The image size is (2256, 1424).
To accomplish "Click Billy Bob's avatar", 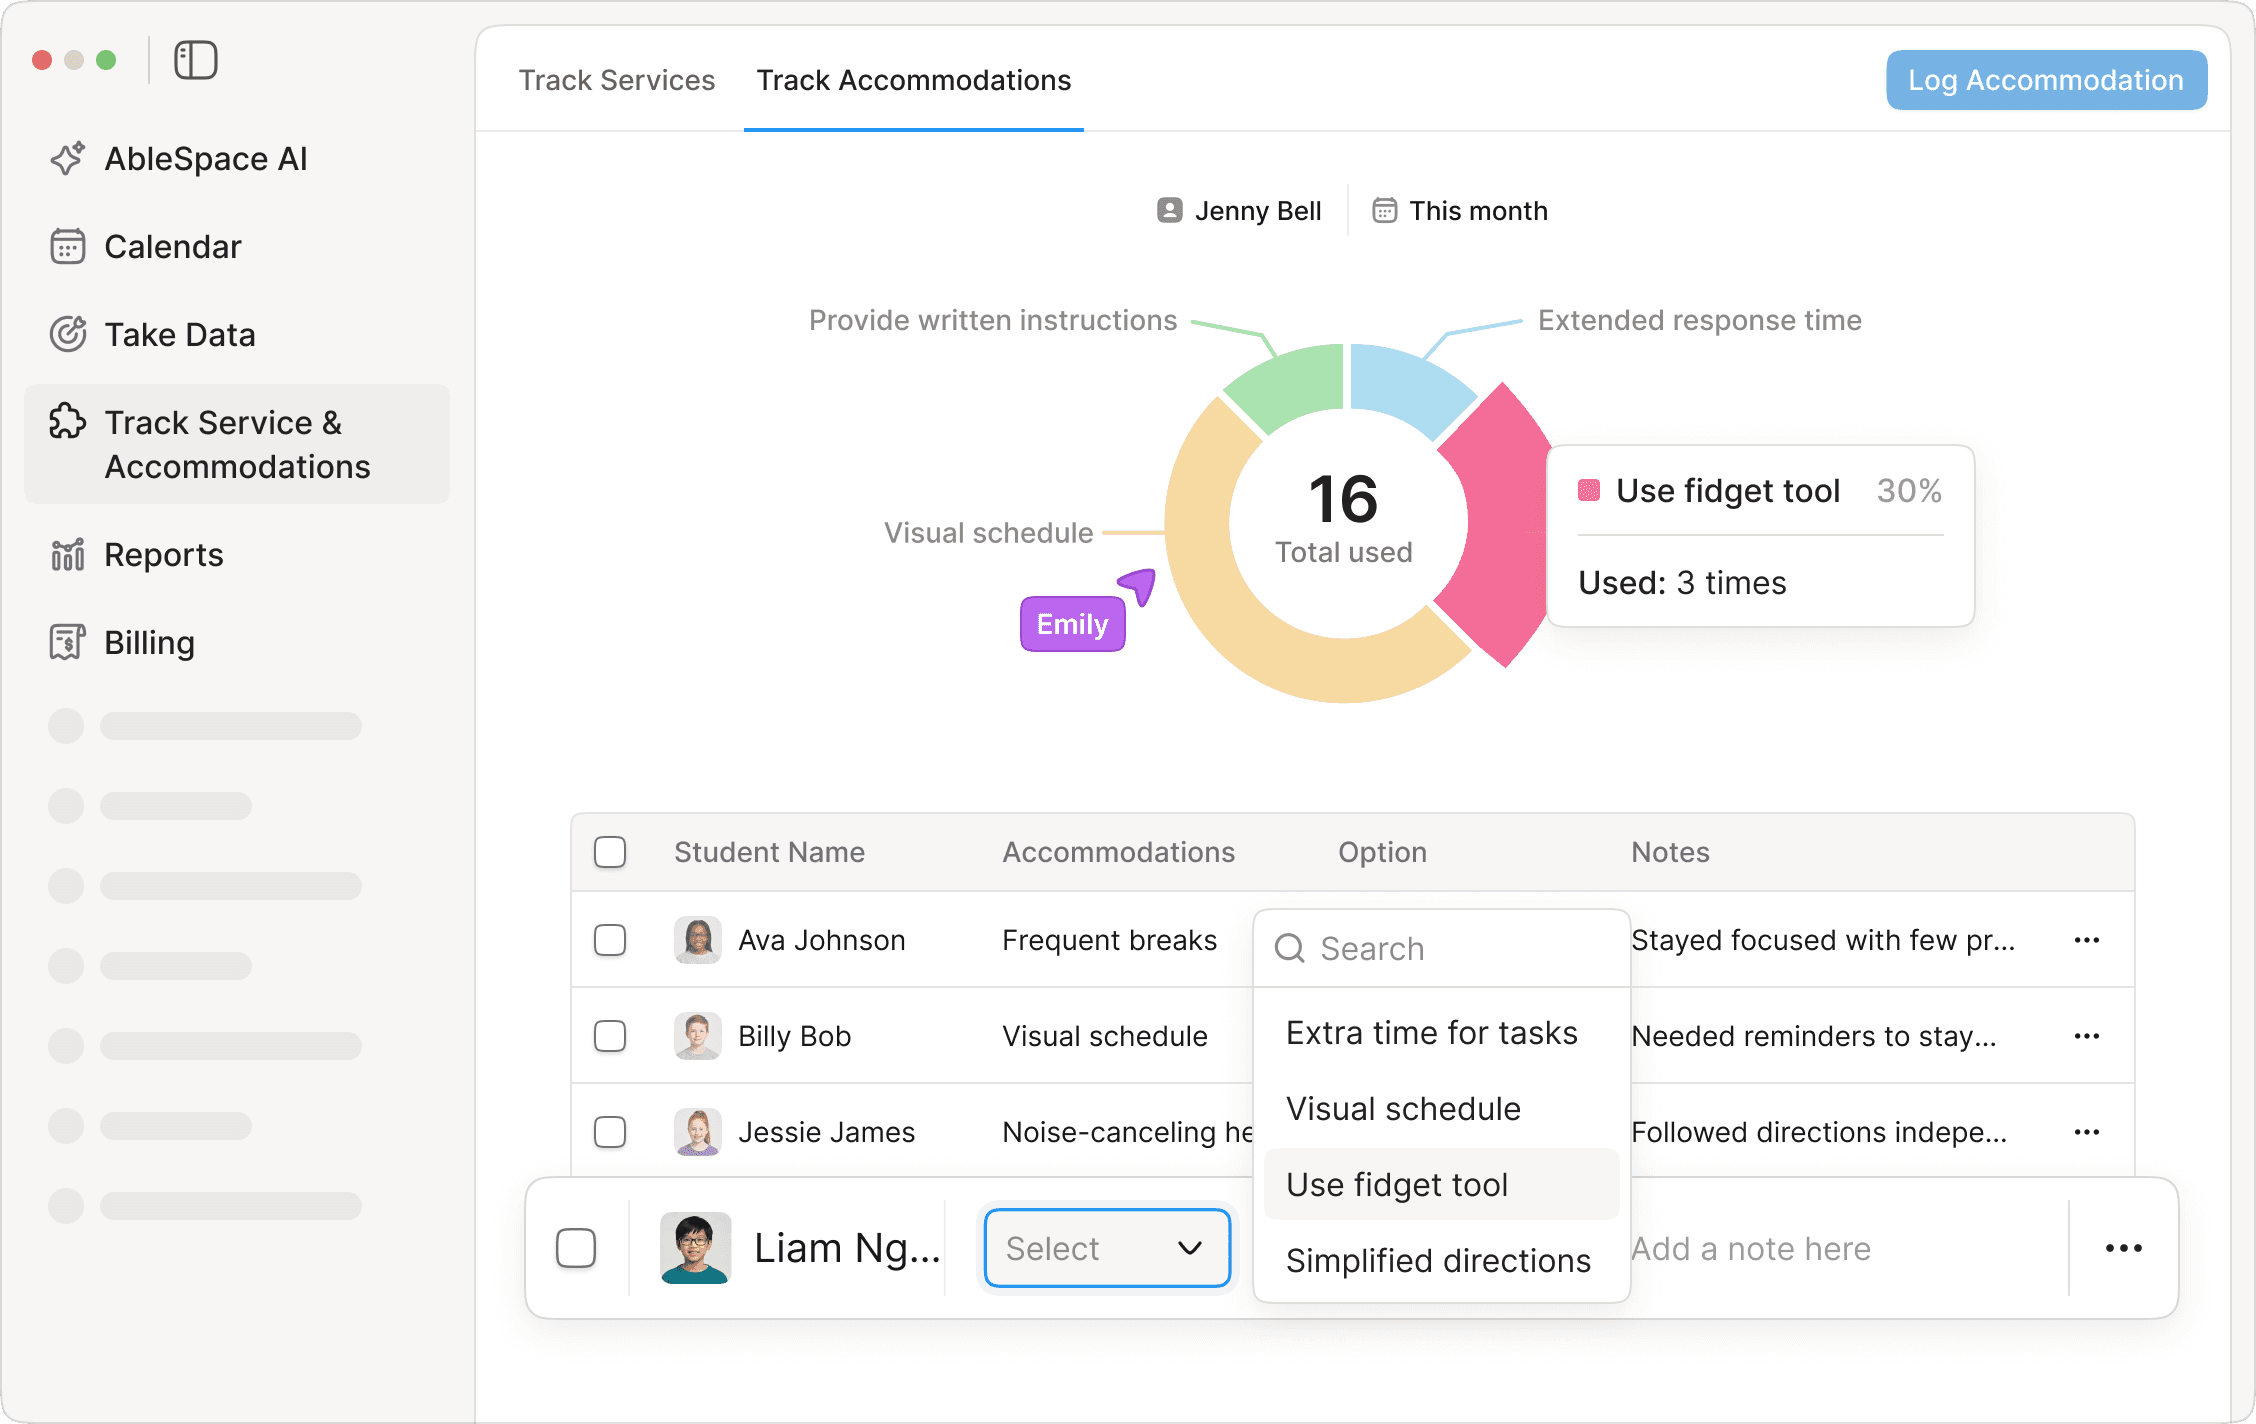I will tap(698, 1036).
